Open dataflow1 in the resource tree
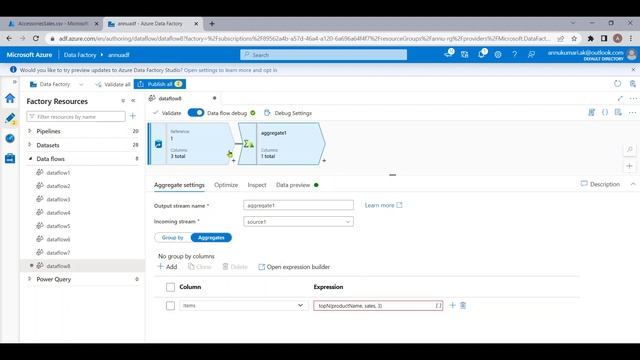 [x=58, y=173]
